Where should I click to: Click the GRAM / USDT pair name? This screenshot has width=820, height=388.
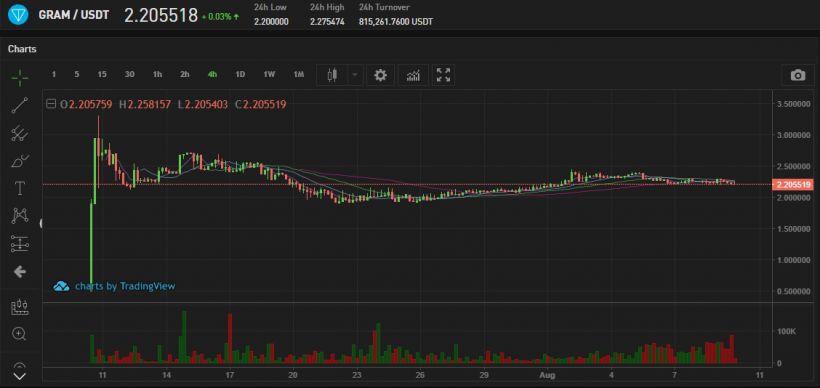(x=74, y=15)
